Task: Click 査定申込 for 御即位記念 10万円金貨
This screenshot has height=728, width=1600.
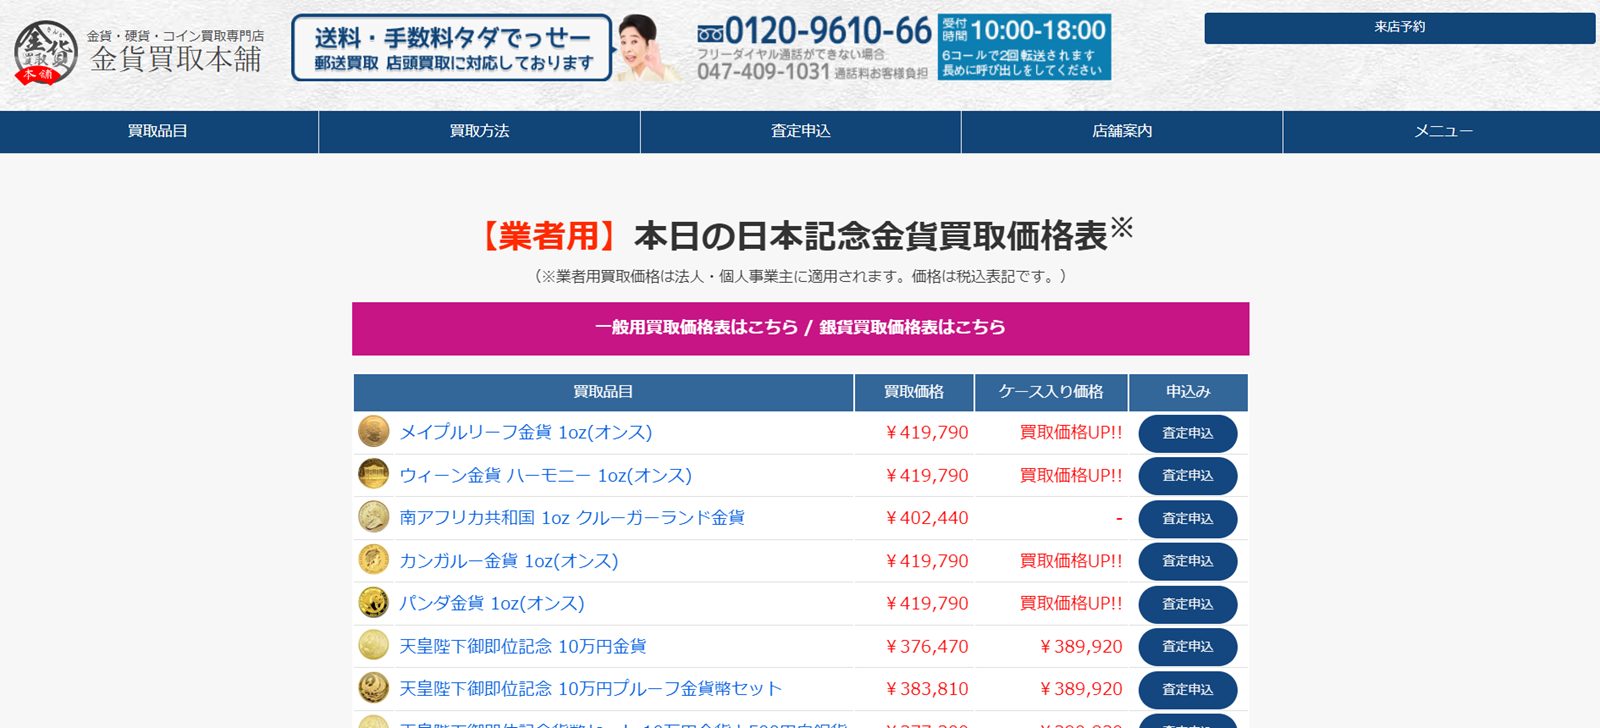Action: [1188, 647]
